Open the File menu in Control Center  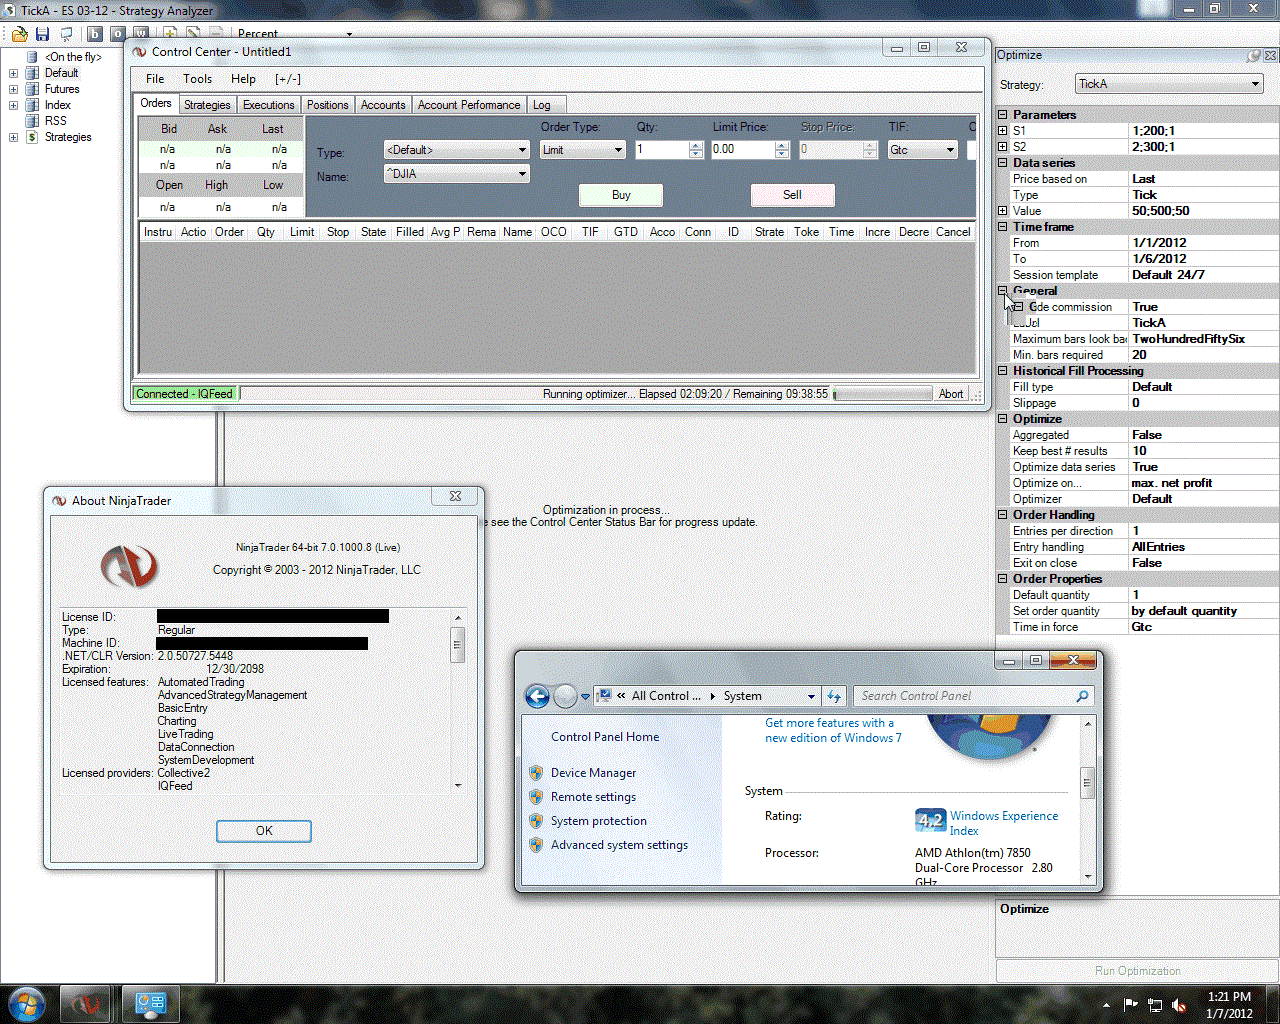(x=155, y=79)
